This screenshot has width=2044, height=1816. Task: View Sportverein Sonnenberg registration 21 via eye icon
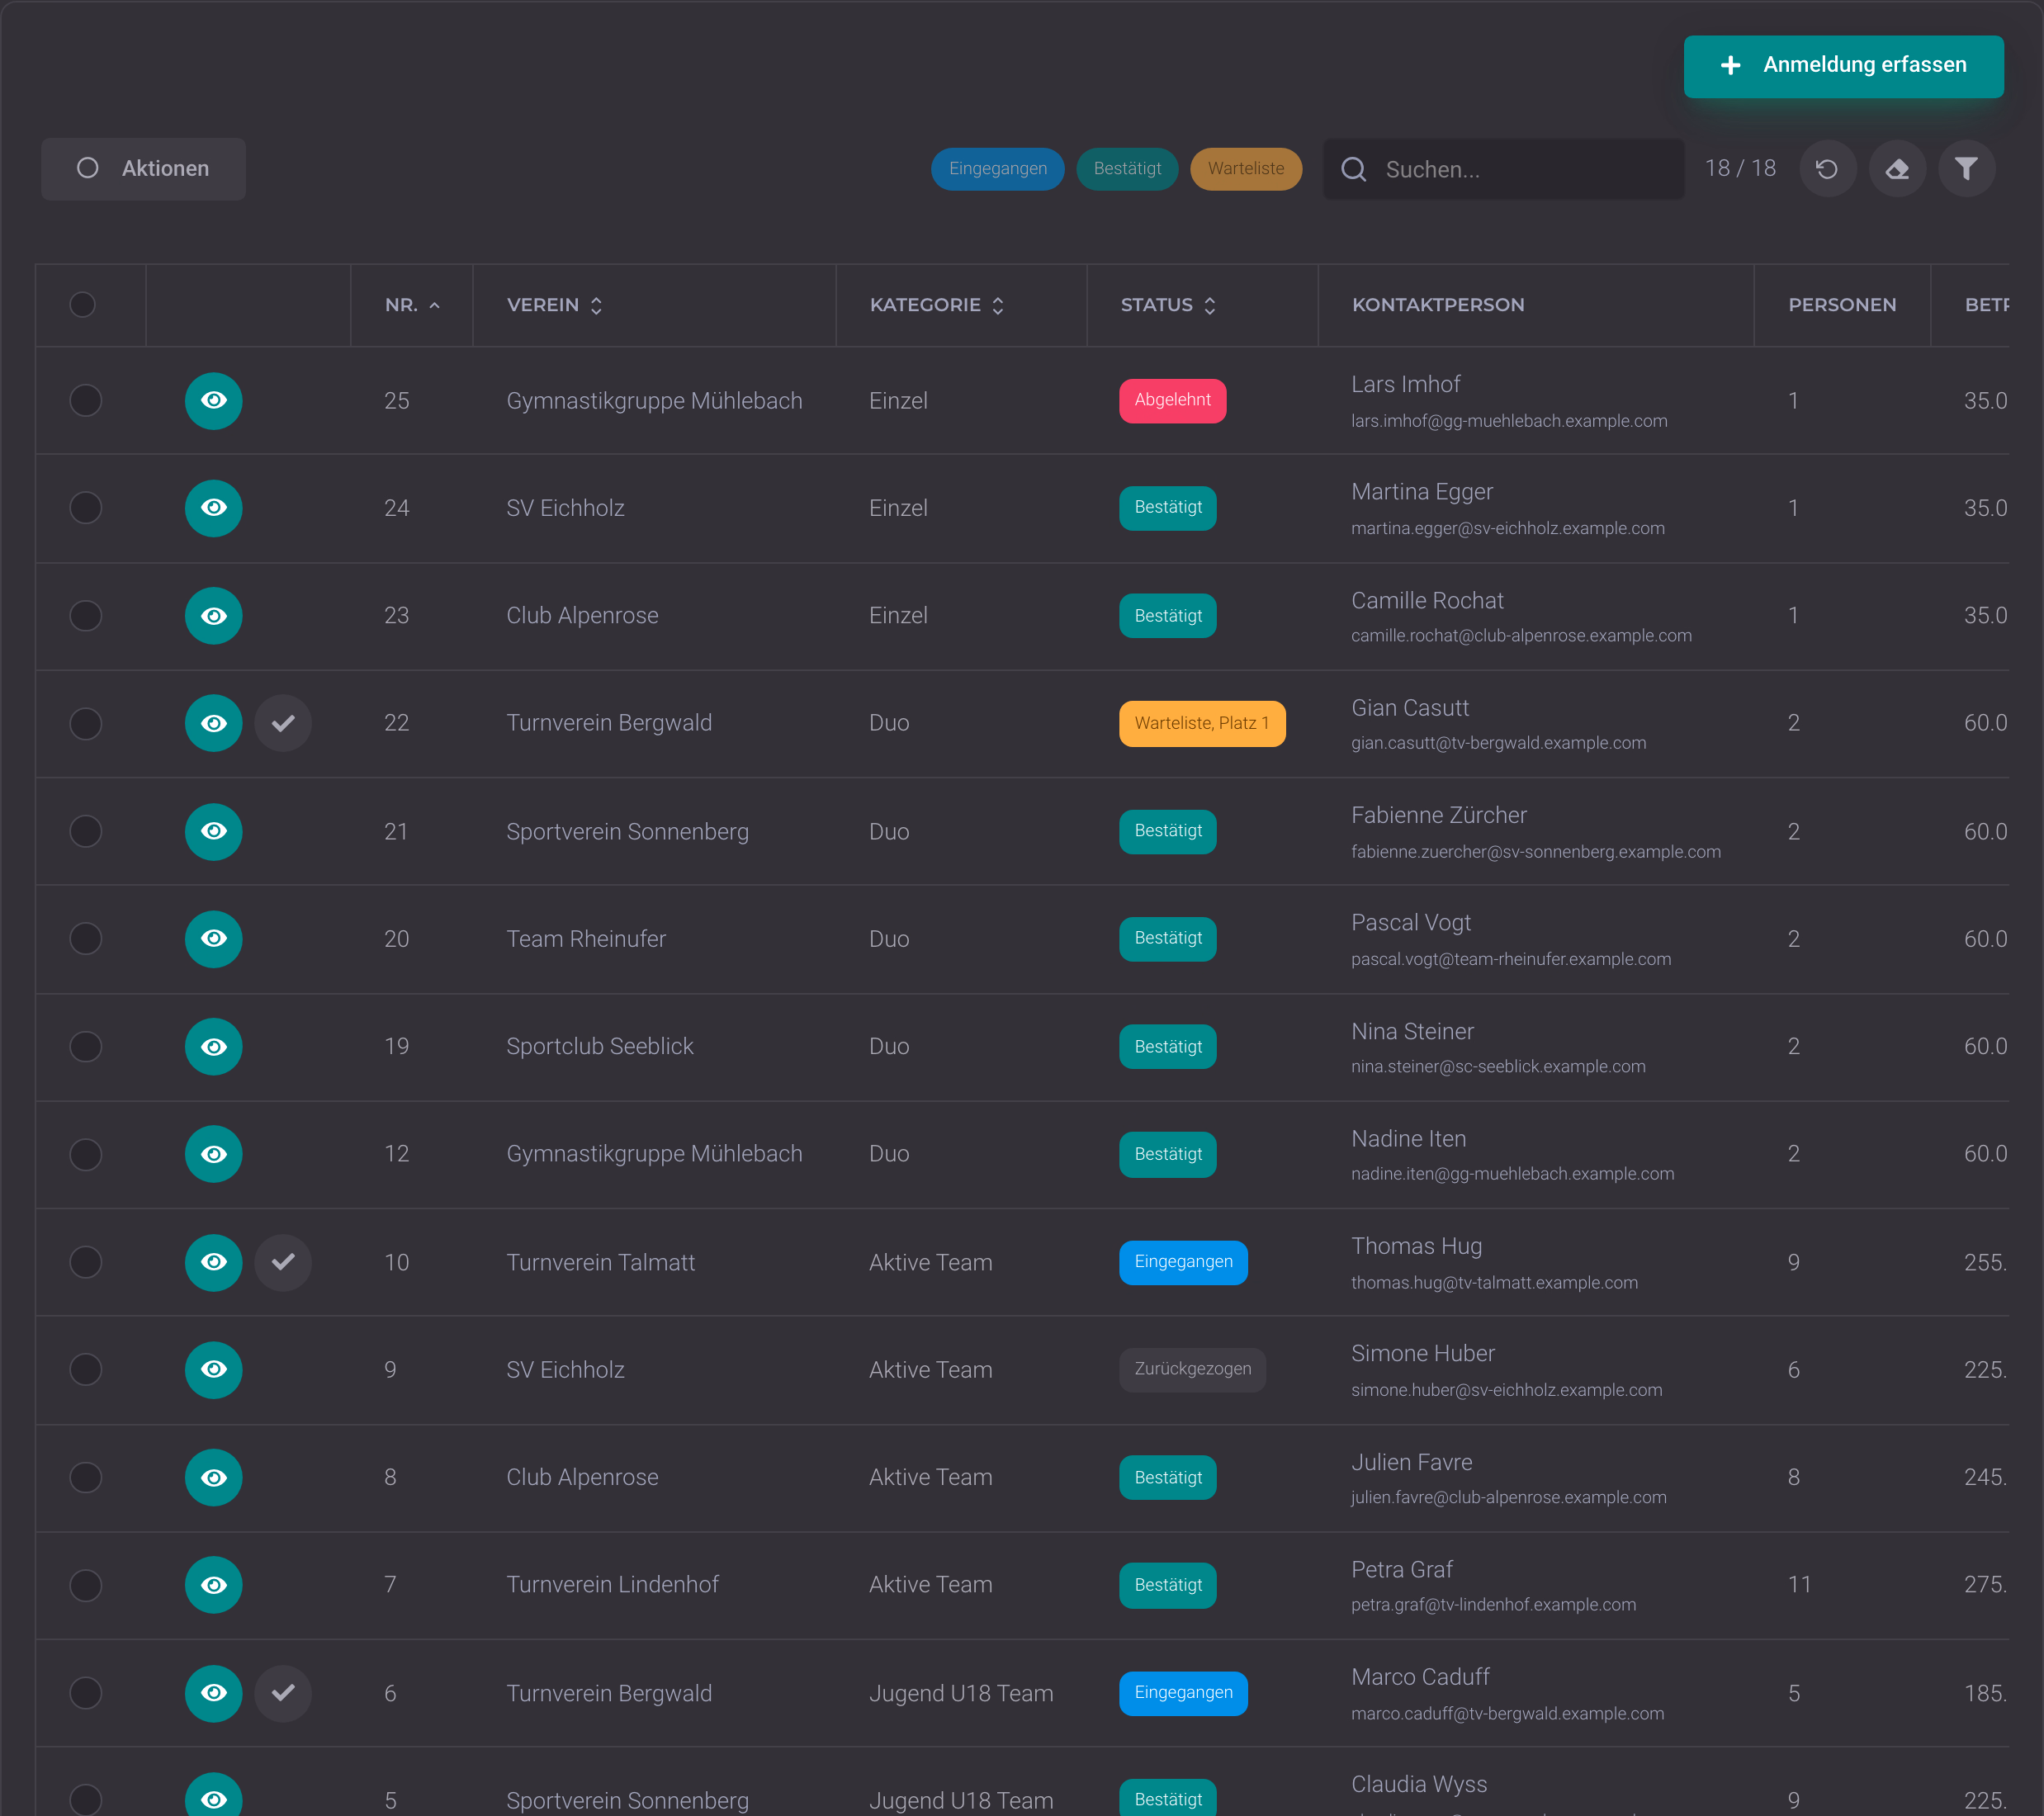[x=214, y=831]
